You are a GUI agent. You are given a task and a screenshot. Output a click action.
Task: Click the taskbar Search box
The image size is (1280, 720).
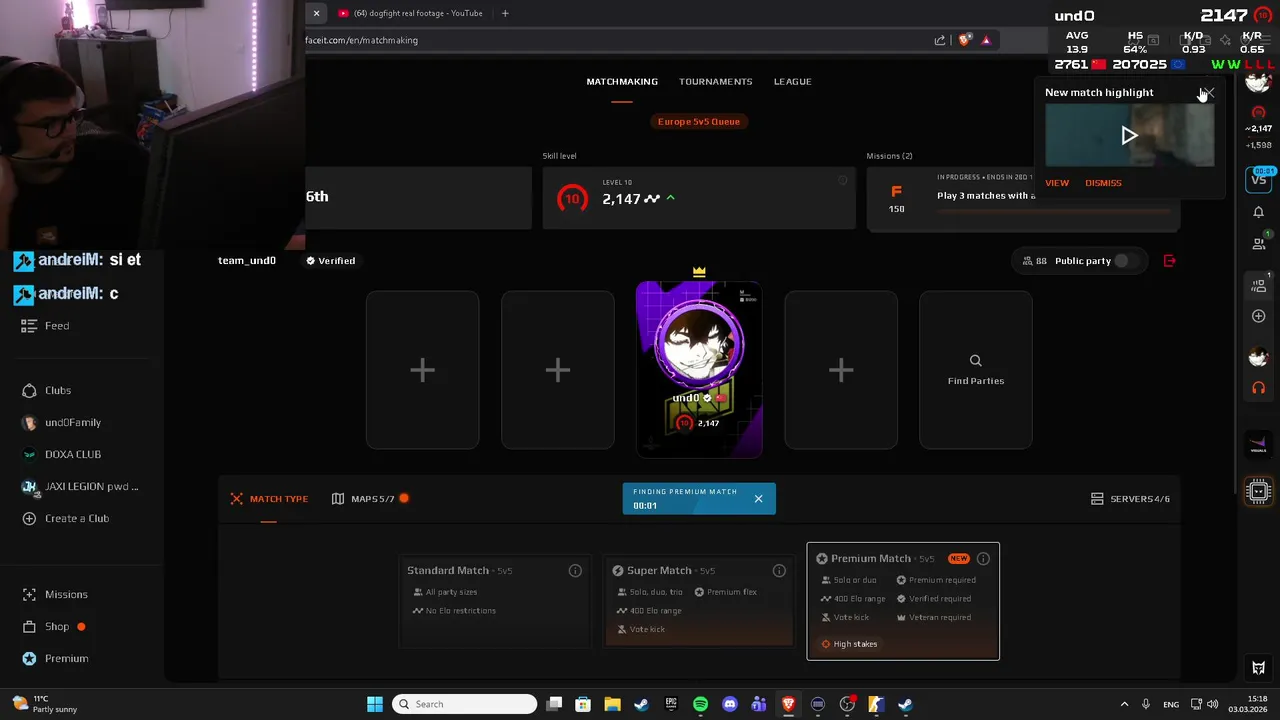coord(465,704)
